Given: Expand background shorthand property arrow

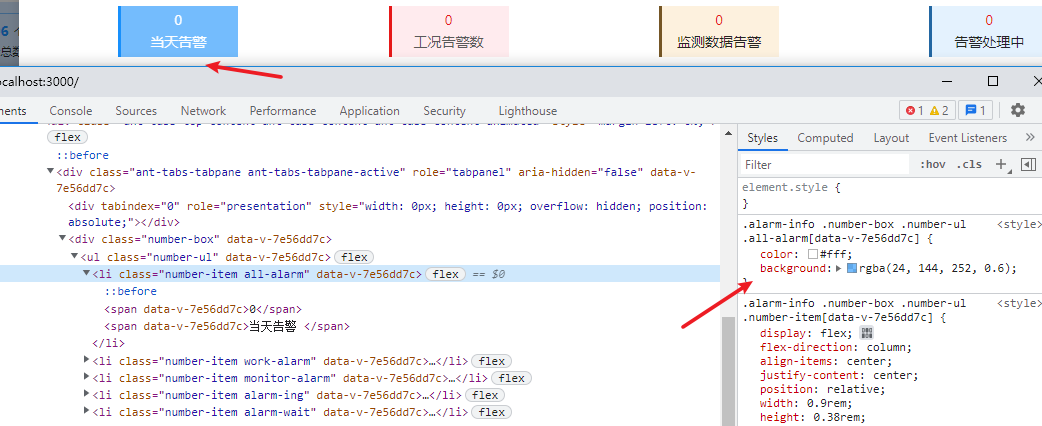Looking at the screenshot, I should 839,268.
